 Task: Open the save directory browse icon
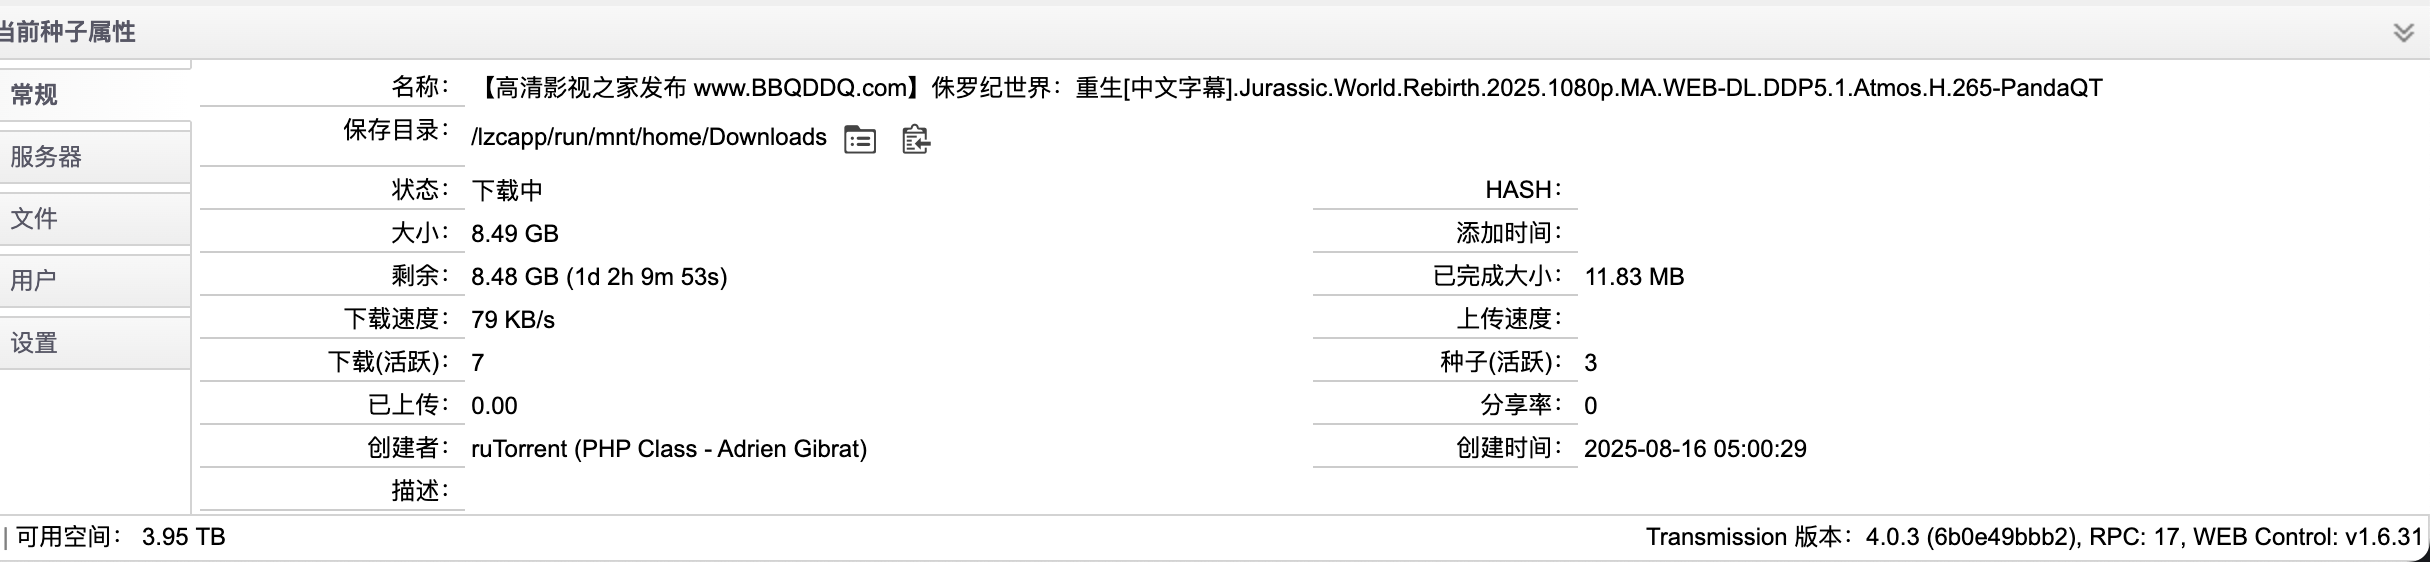point(860,139)
